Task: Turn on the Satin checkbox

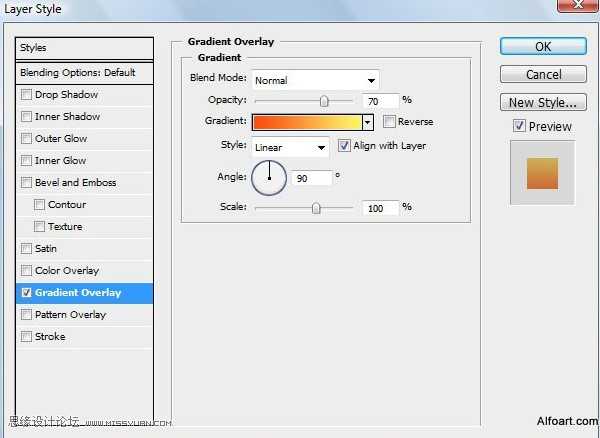Action: pyautogui.click(x=26, y=249)
